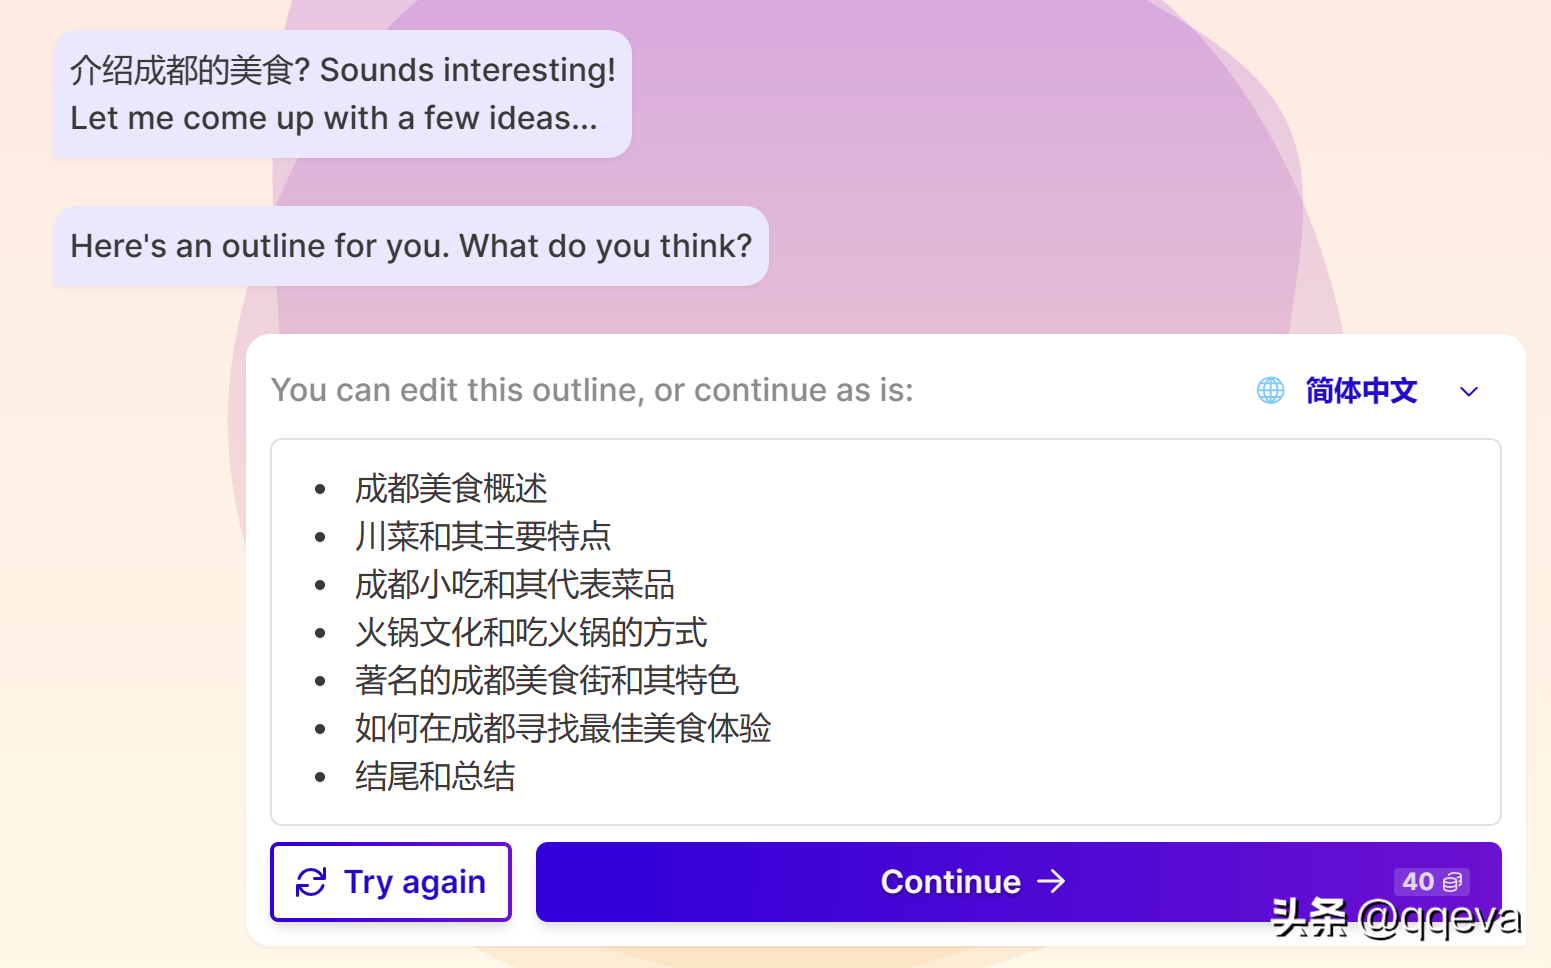This screenshot has height=968, width=1551.
Task: Select outline item 川菜和其主要特点
Action: [483, 536]
